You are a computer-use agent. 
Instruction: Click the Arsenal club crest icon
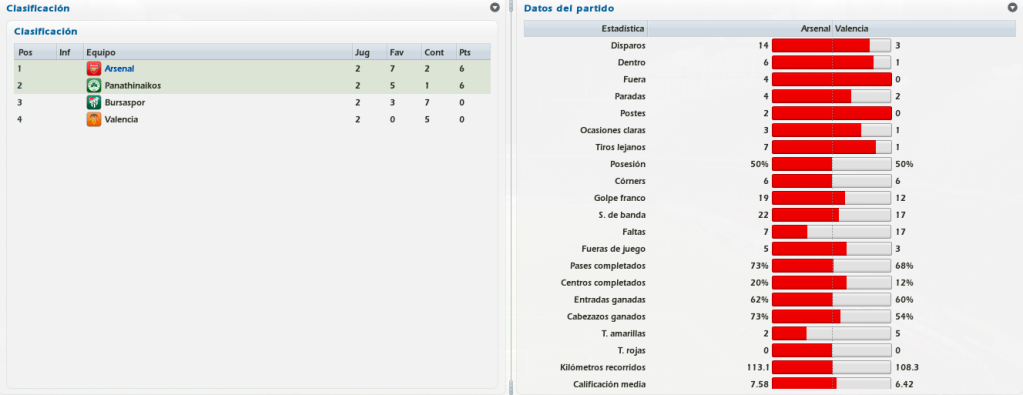click(93, 69)
